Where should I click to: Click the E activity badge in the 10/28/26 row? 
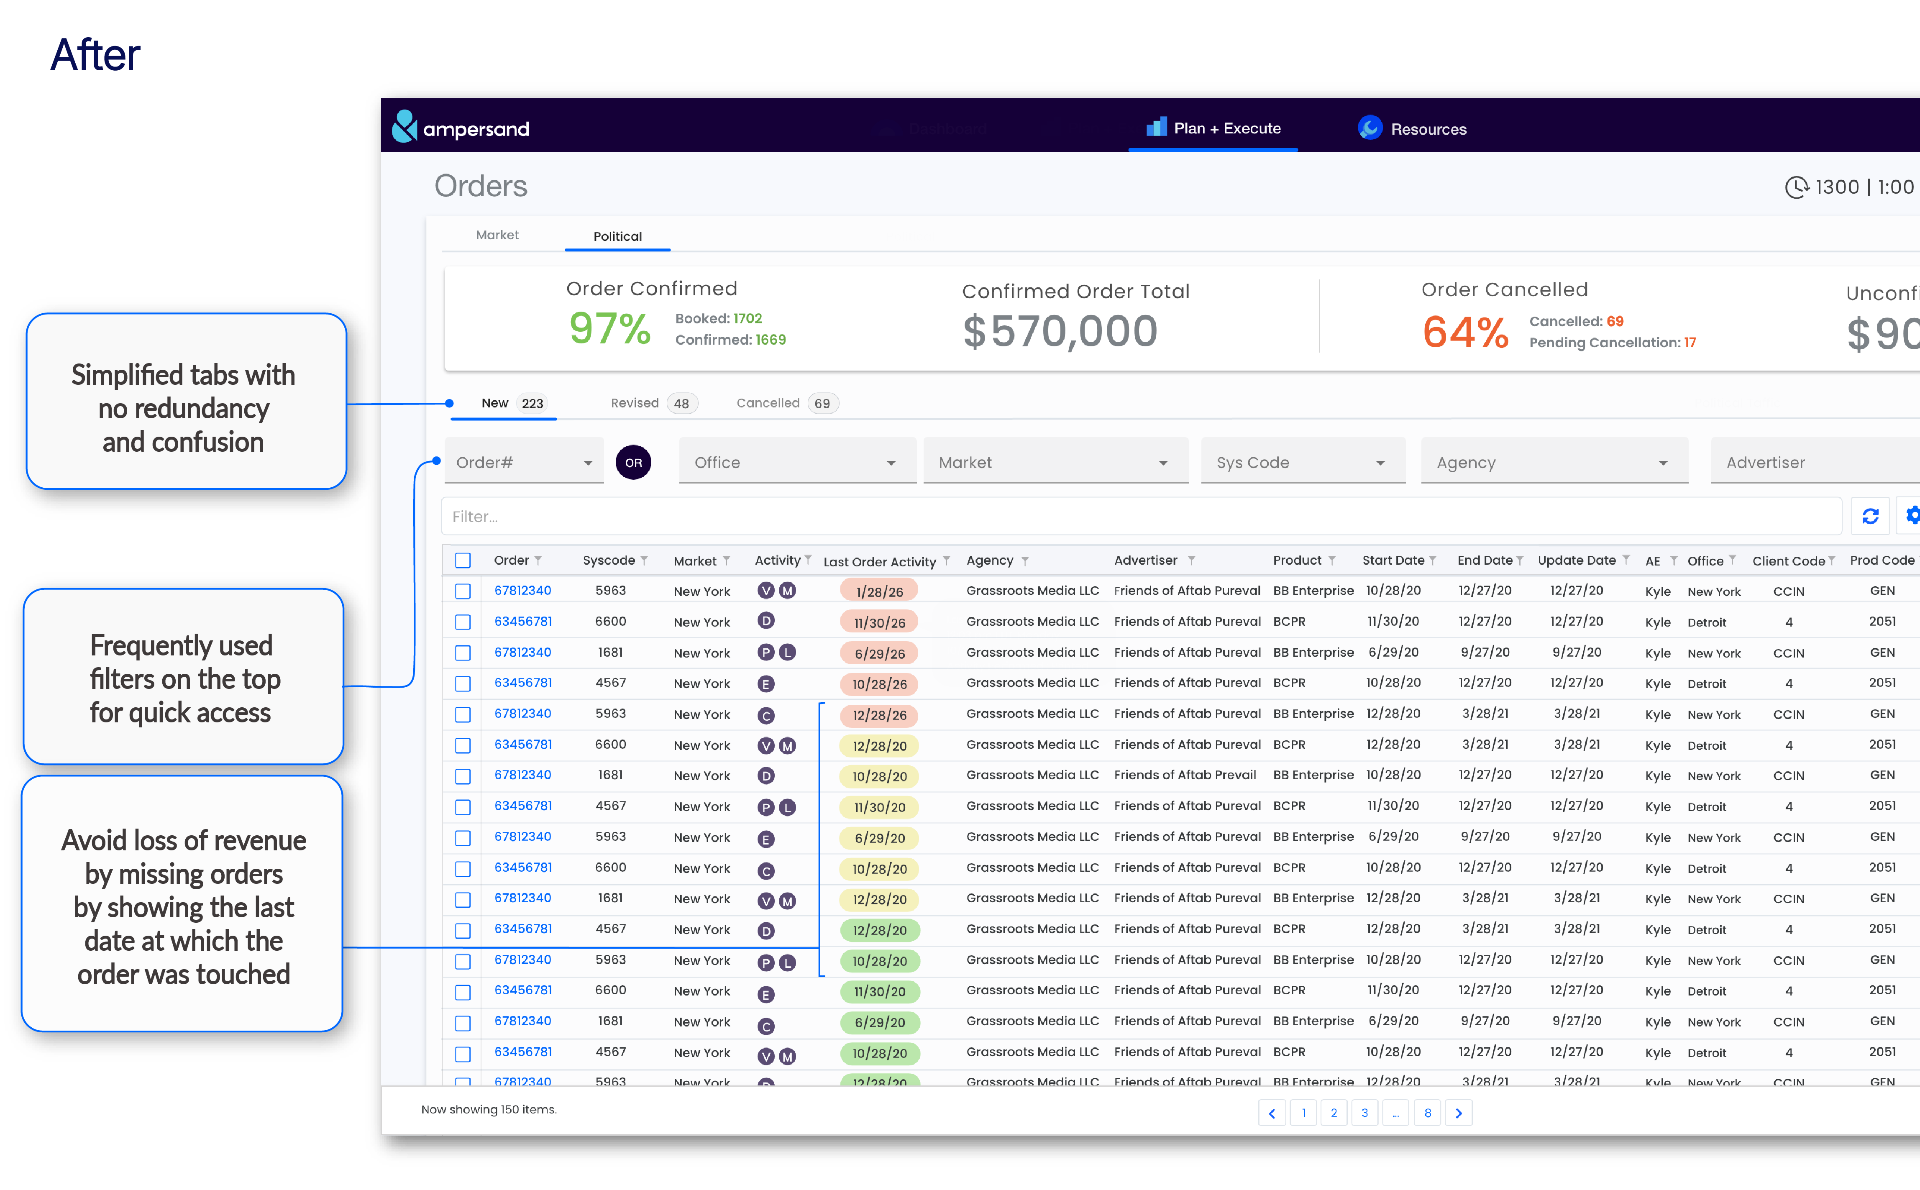pos(766,684)
